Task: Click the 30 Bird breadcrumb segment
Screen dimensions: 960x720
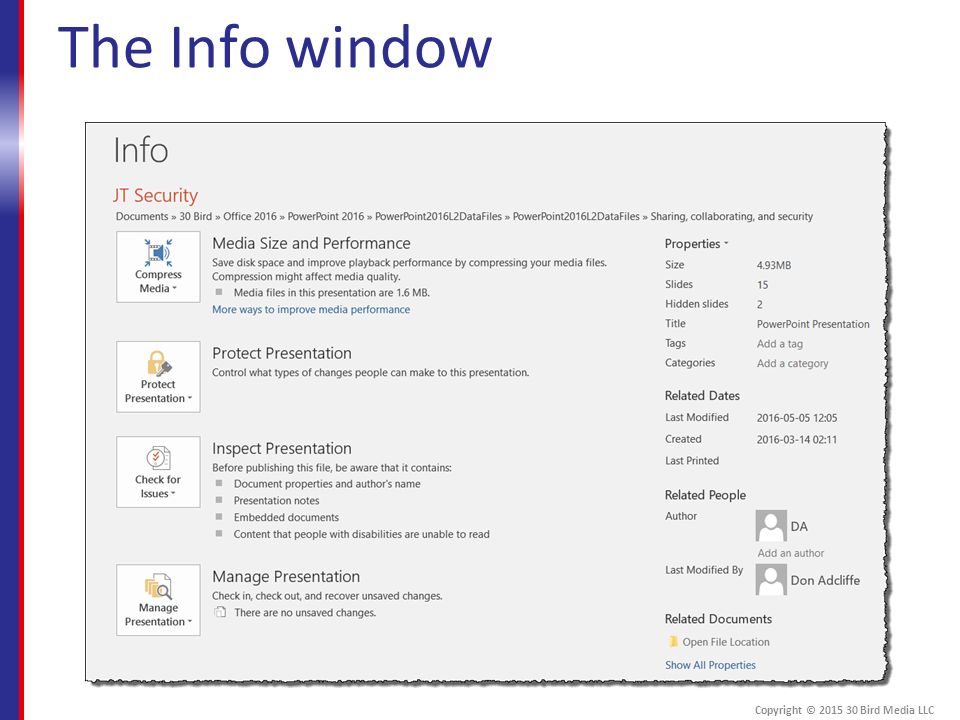Action: pyautogui.click(x=195, y=216)
